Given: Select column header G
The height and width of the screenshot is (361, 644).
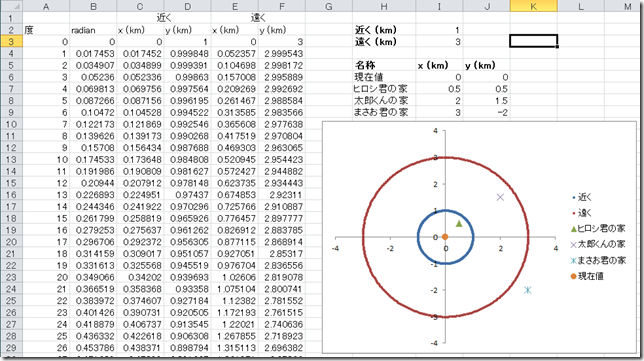Looking at the screenshot, I should (x=329, y=6).
